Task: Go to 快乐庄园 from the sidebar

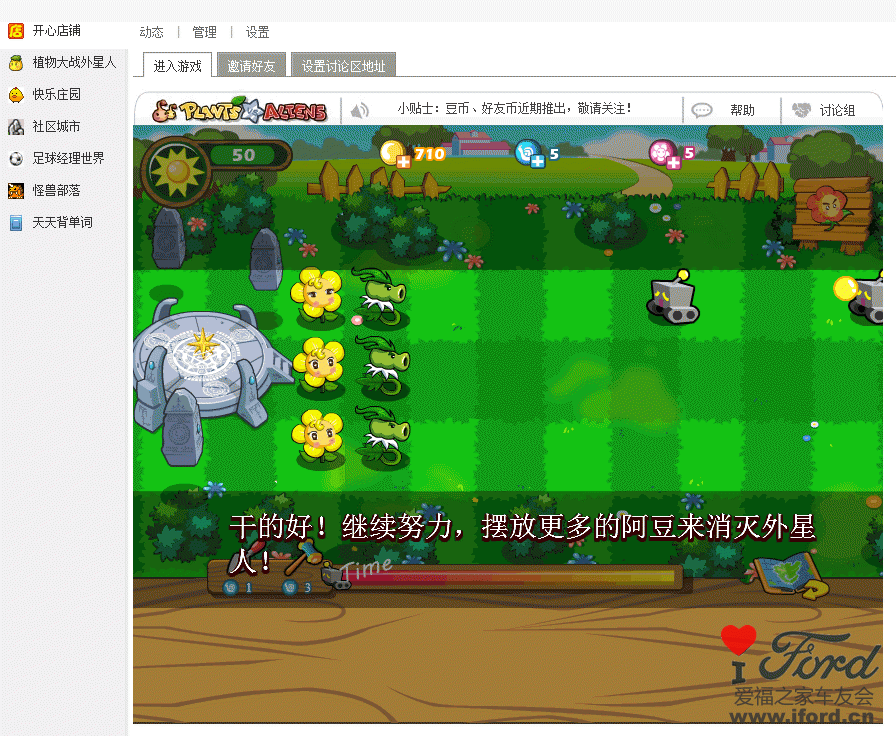Action: point(57,94)
